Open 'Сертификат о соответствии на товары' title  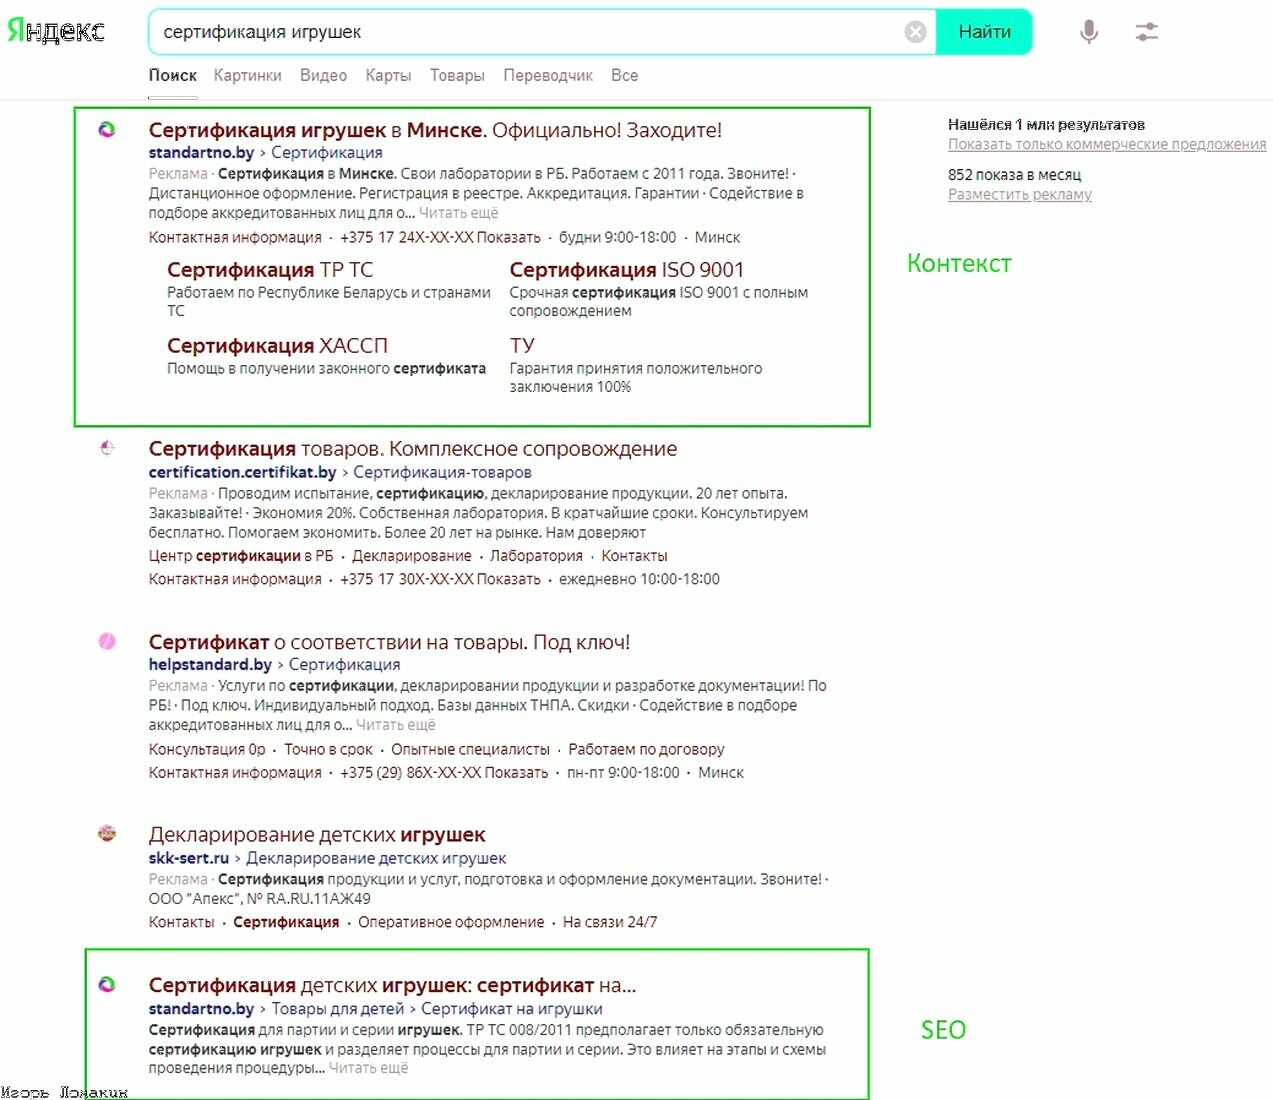(389, 642)
